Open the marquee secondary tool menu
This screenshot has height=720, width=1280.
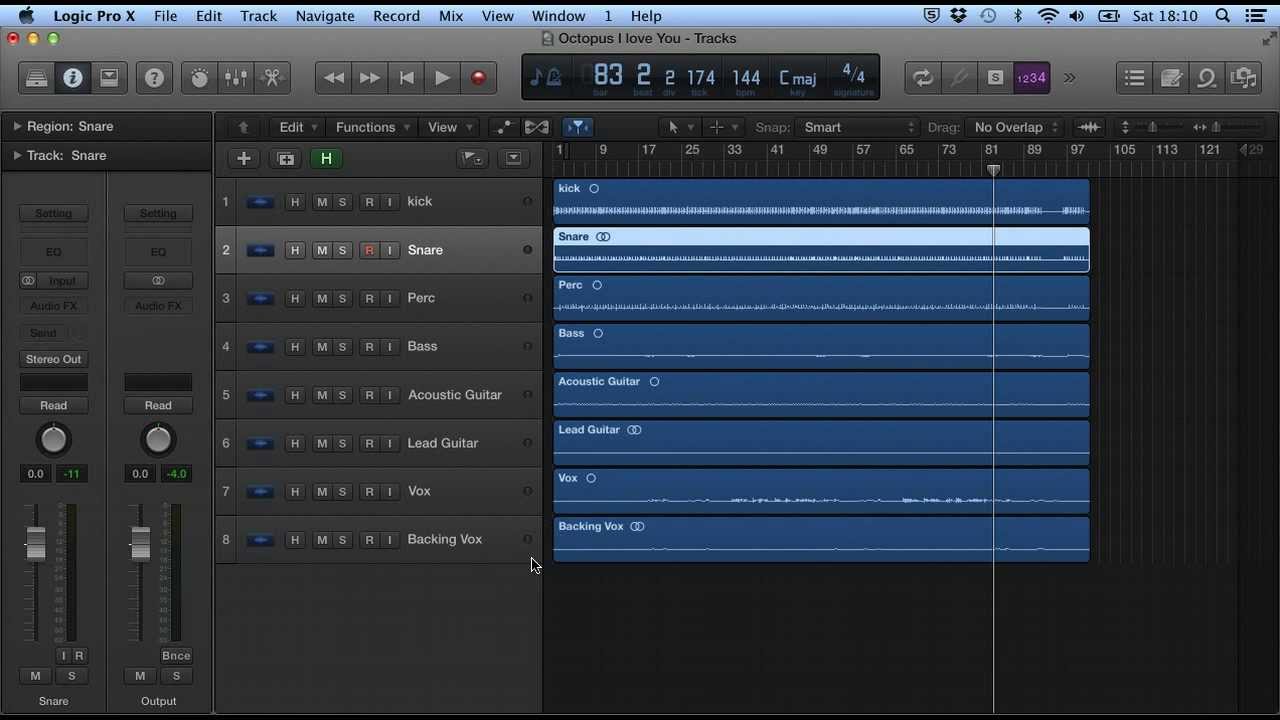coord(723,127)
